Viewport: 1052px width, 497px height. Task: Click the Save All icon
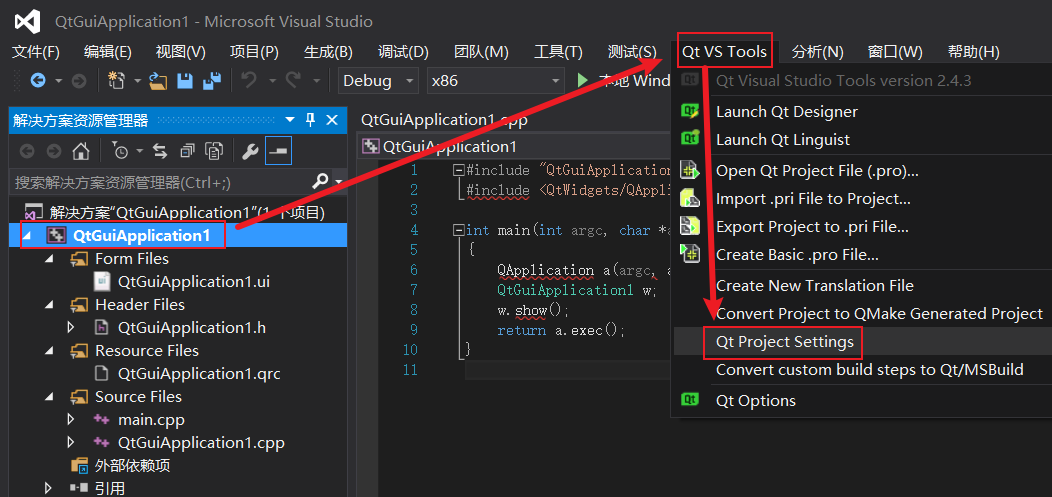213,81
